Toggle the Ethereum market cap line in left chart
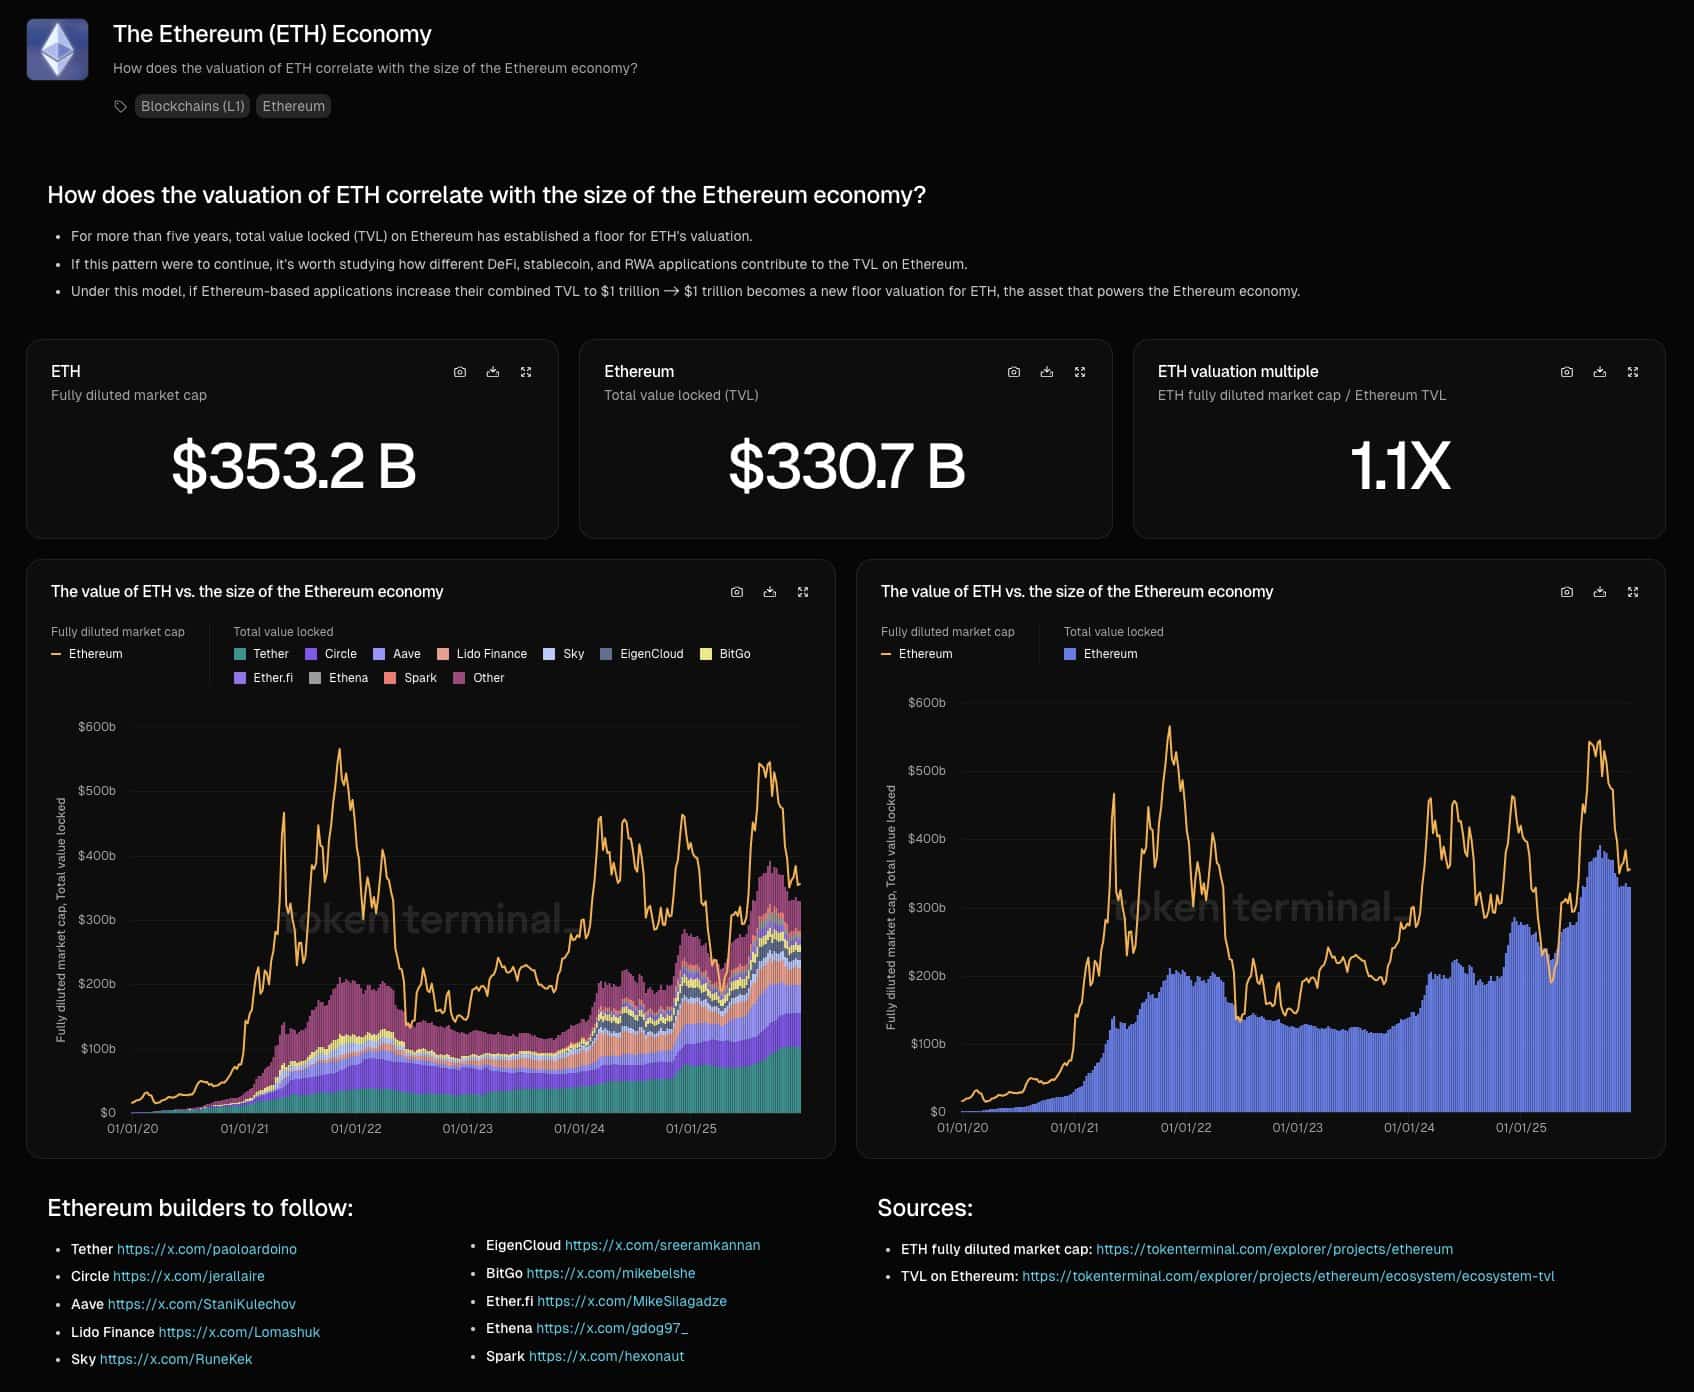Screen dimensions: 1694x1392 87,654
